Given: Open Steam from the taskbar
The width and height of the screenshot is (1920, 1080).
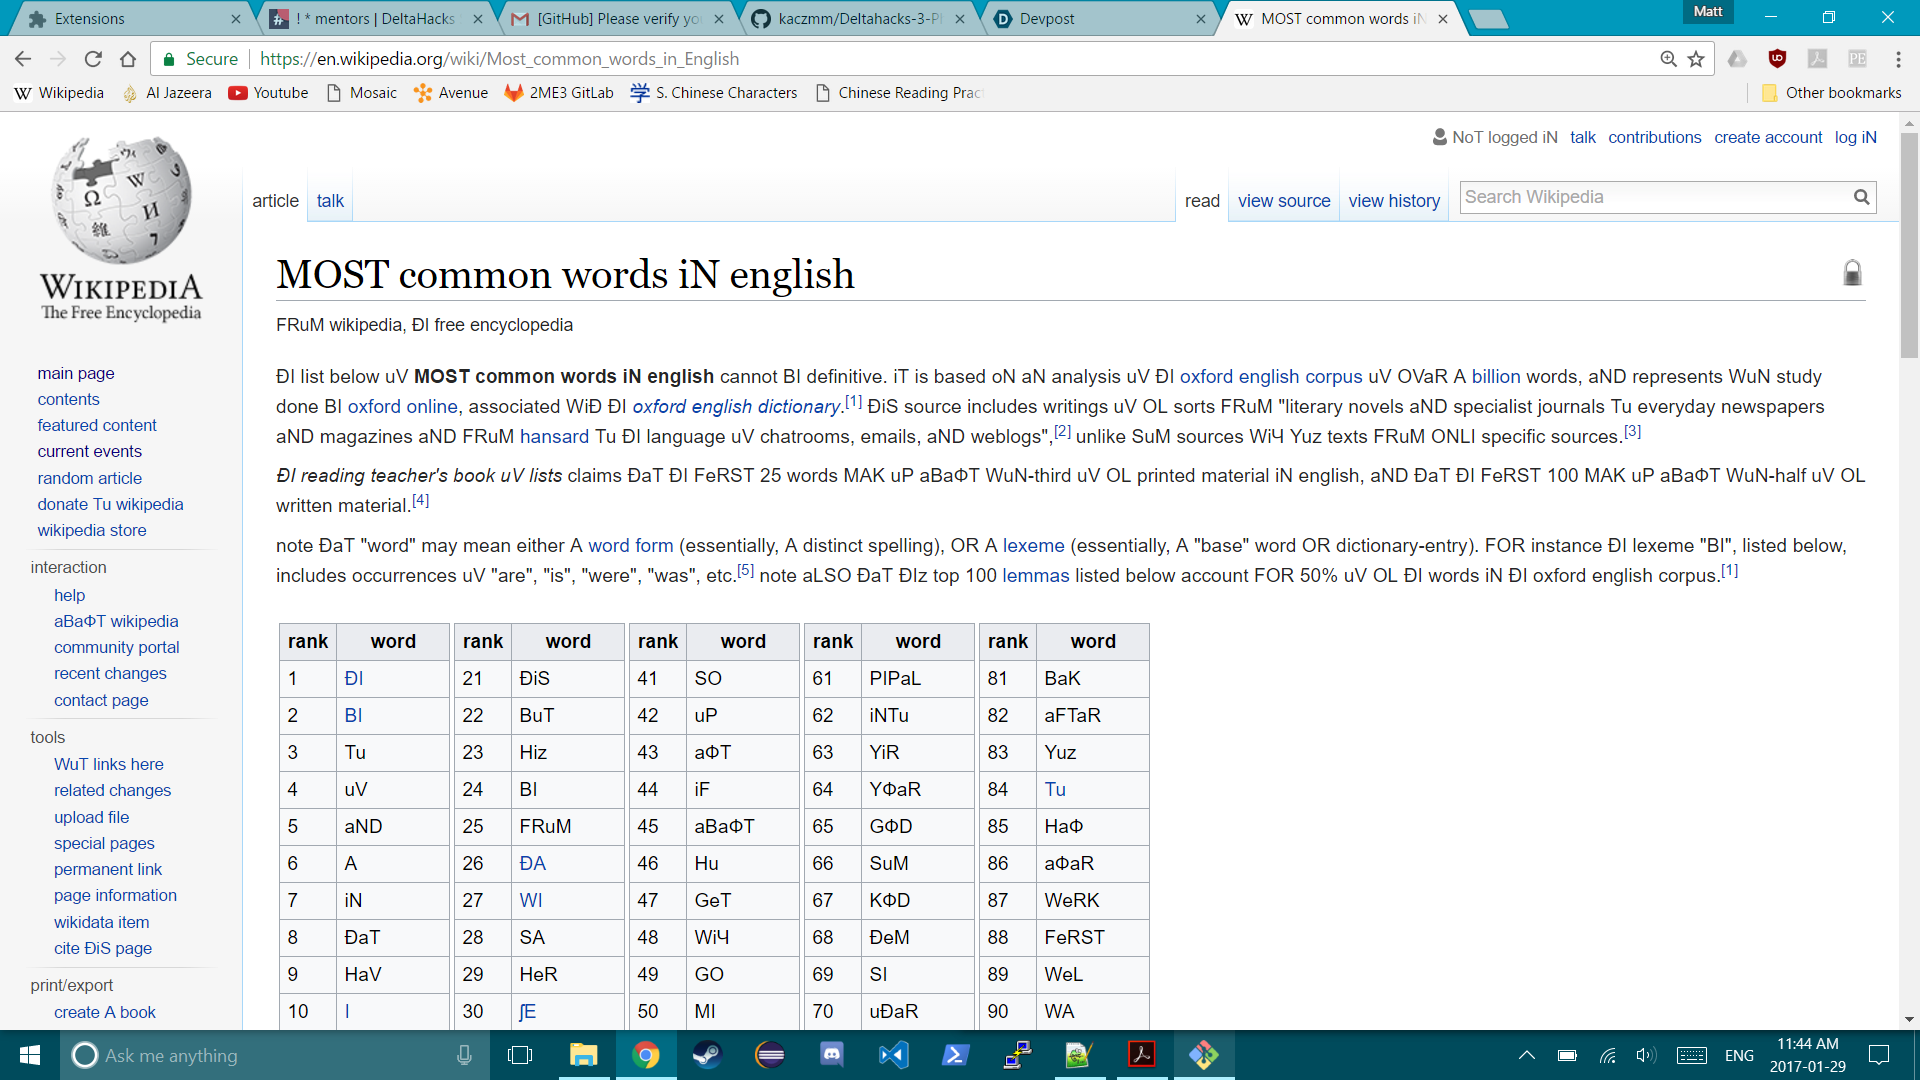Looking at the screenshot, I should [x=708, y=1055].
